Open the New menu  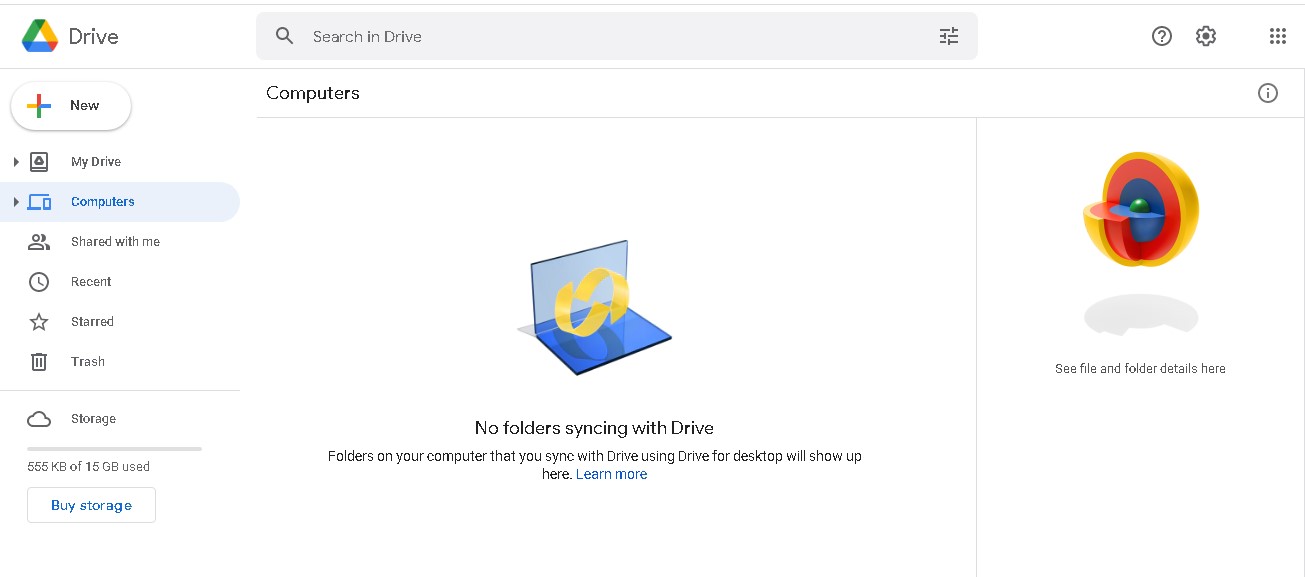tap(70, 105)
